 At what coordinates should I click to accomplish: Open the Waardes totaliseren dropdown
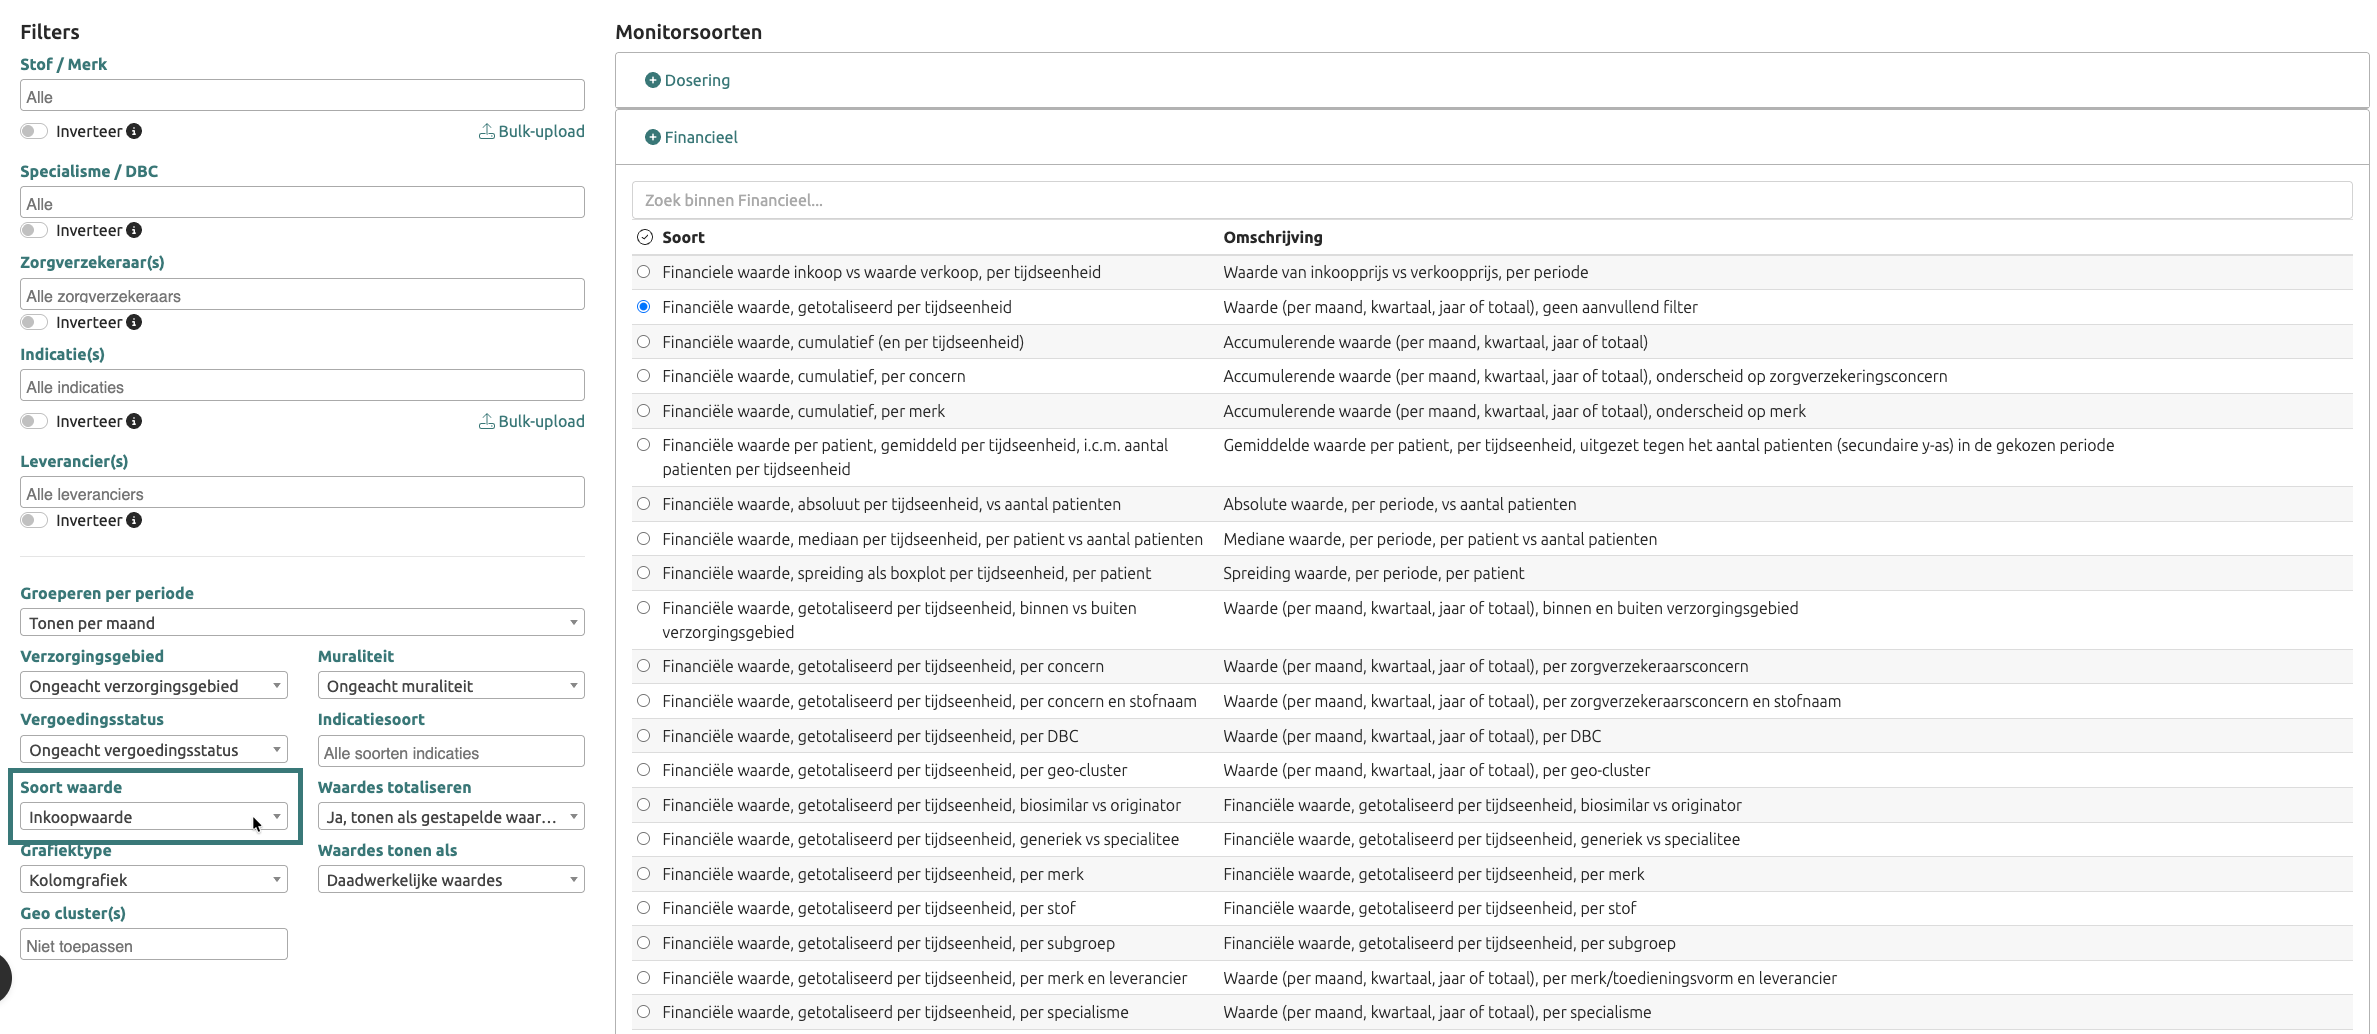(451, 816)
